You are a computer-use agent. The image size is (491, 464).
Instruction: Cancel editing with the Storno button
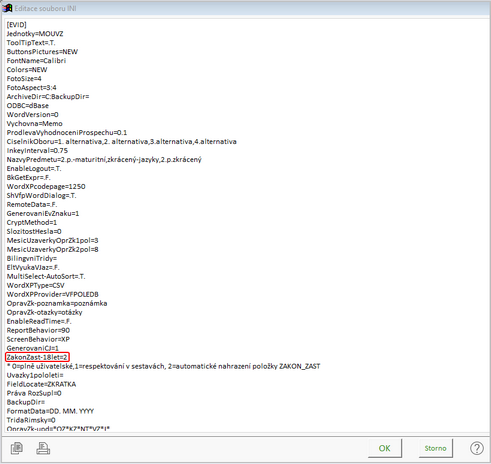point(435,448)
